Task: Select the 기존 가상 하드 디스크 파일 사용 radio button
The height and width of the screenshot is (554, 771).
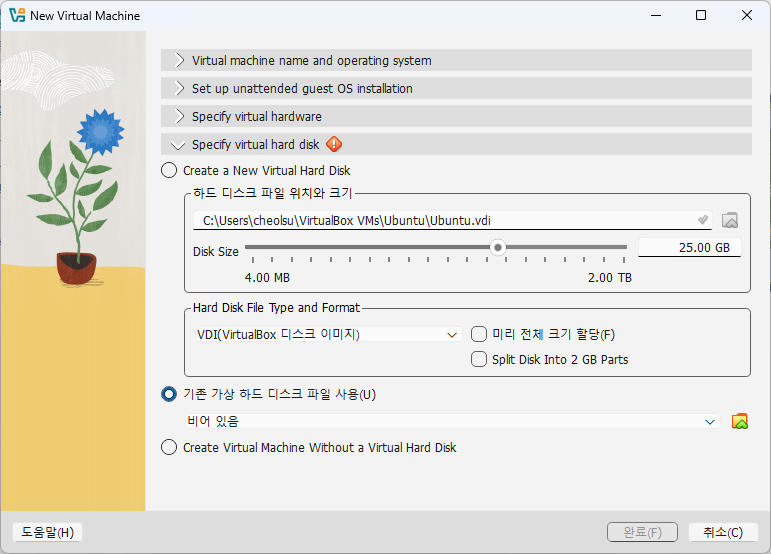Action: pyautogui.click(x=169, y=394)
